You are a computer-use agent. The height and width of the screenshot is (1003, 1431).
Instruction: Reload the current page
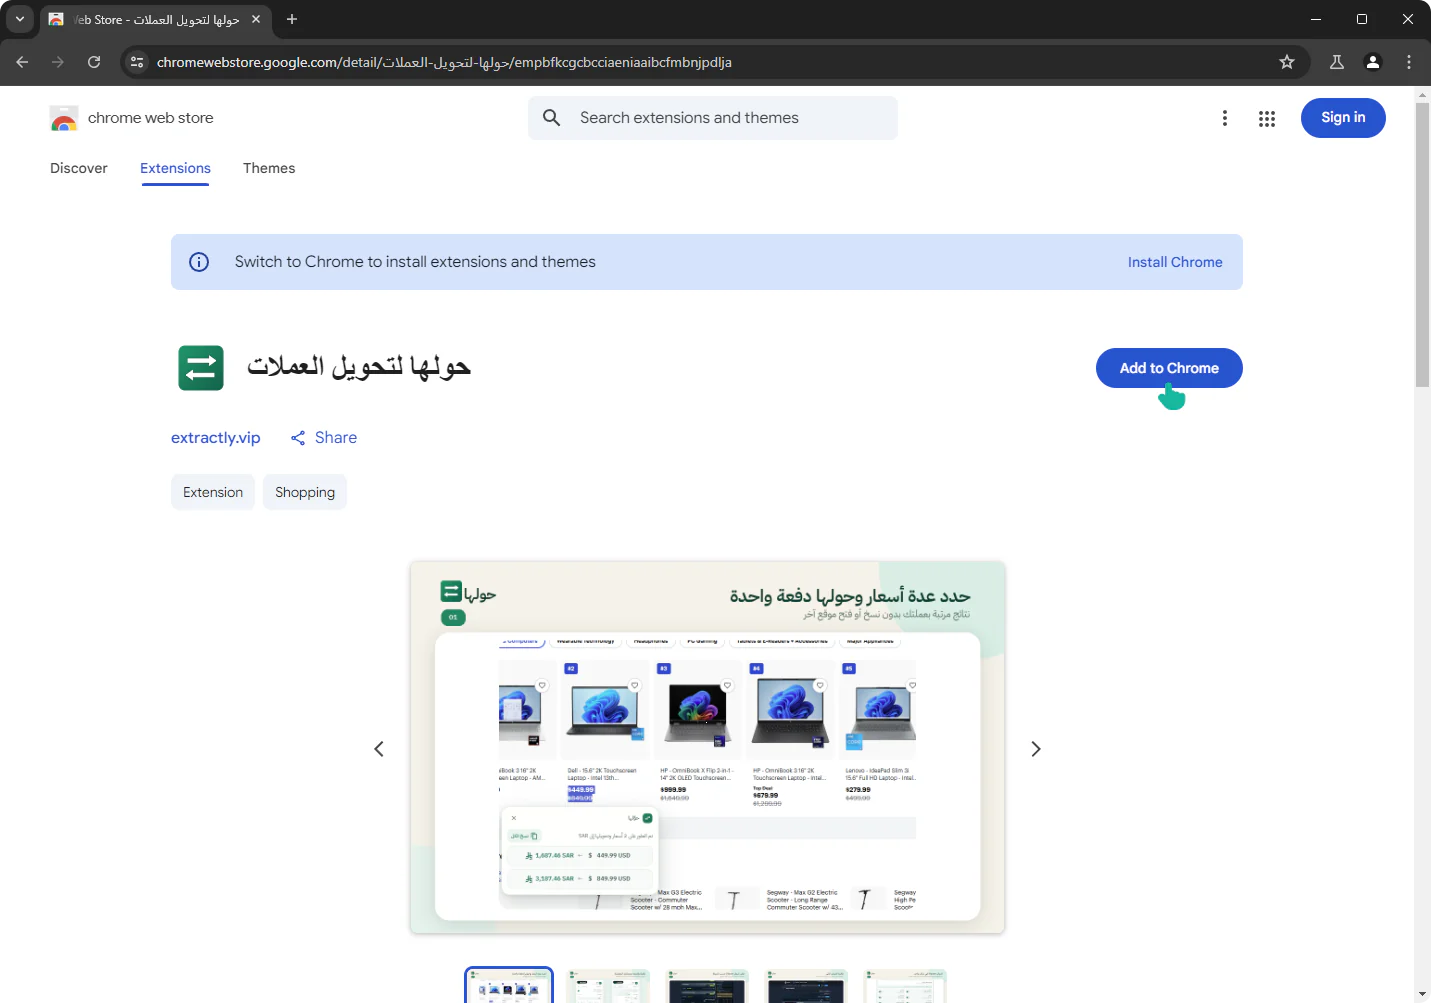pyautogui.click(x=94, y=62)
